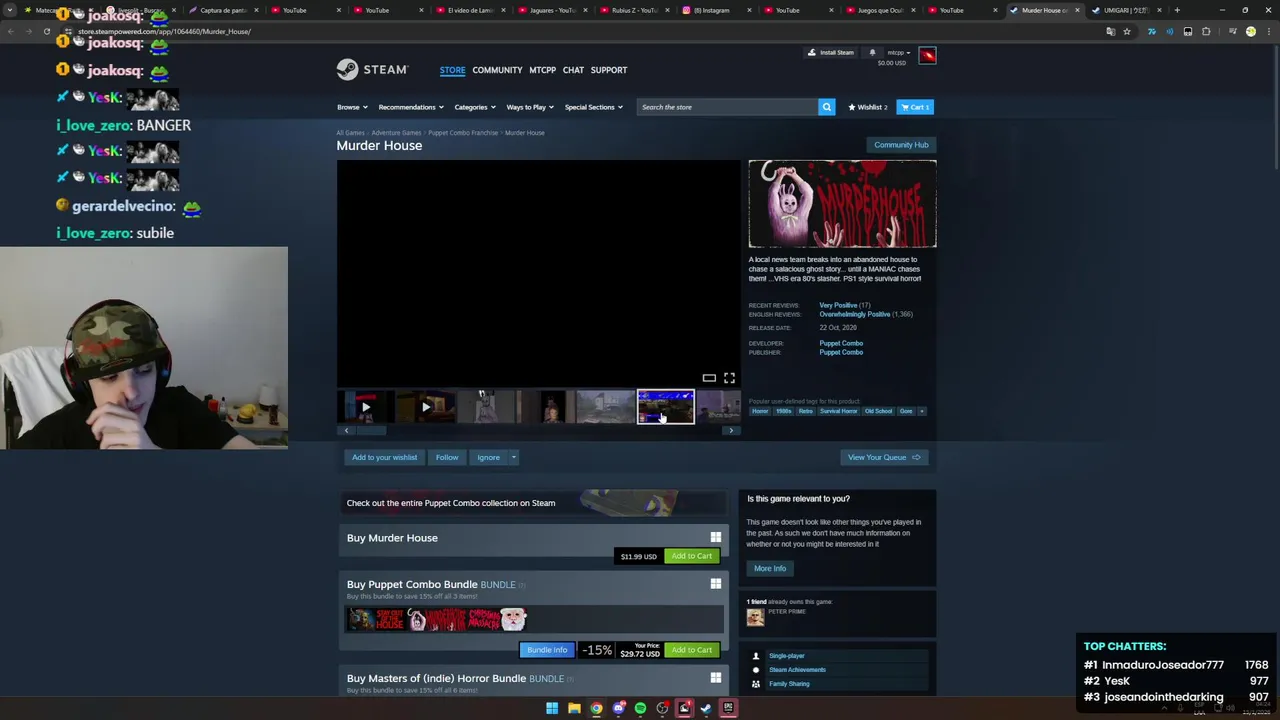Open File Explorer from the taskbar
Image resolution: width=1280 pixels, height=720 pixels.
click(574, 708)
